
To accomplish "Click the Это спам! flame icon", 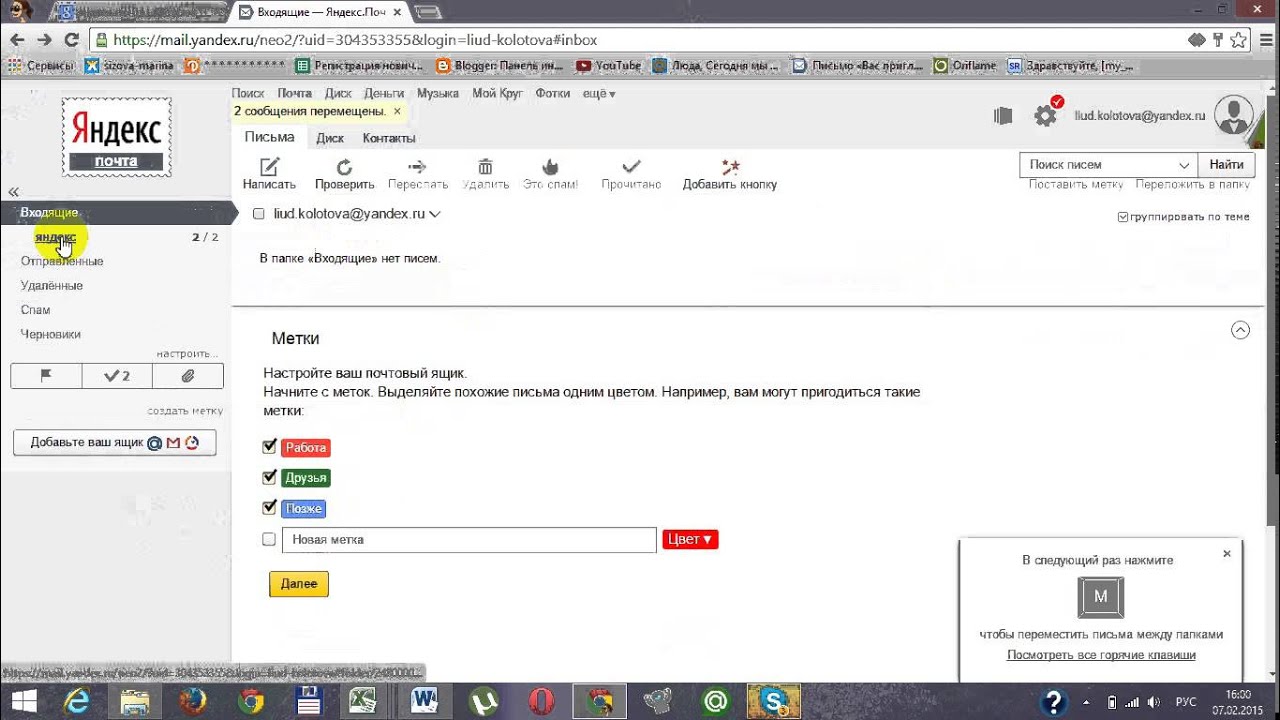I will tap(550, 167).
